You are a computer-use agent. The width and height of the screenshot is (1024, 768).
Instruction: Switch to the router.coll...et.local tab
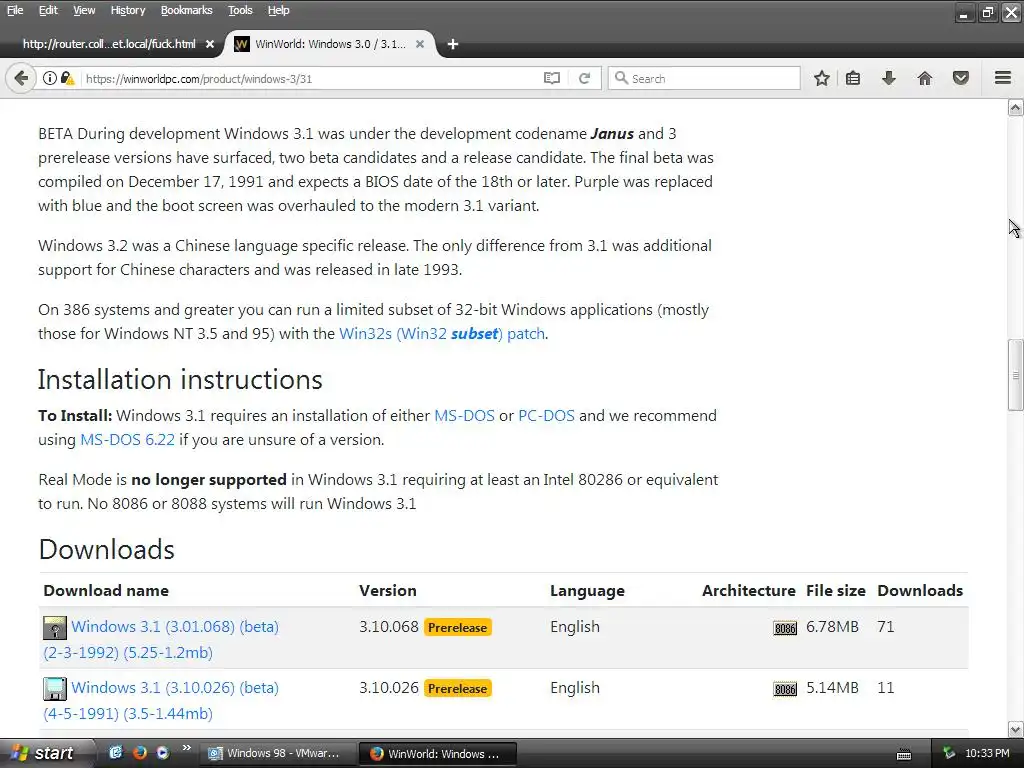pos(108,44)
